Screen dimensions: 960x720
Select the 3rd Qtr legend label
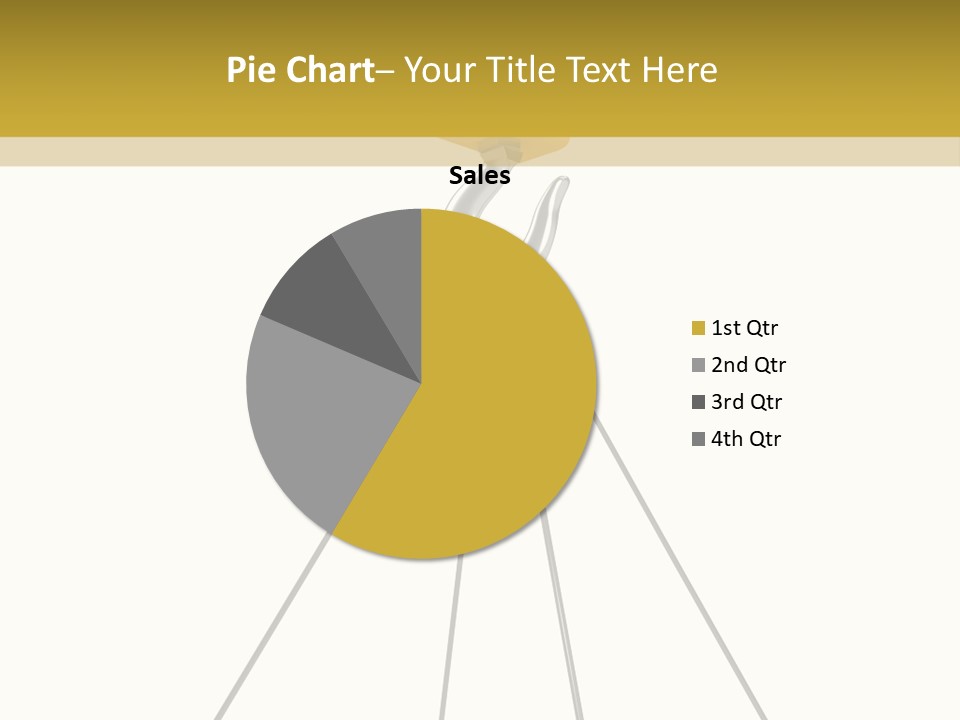pos(746,402)
